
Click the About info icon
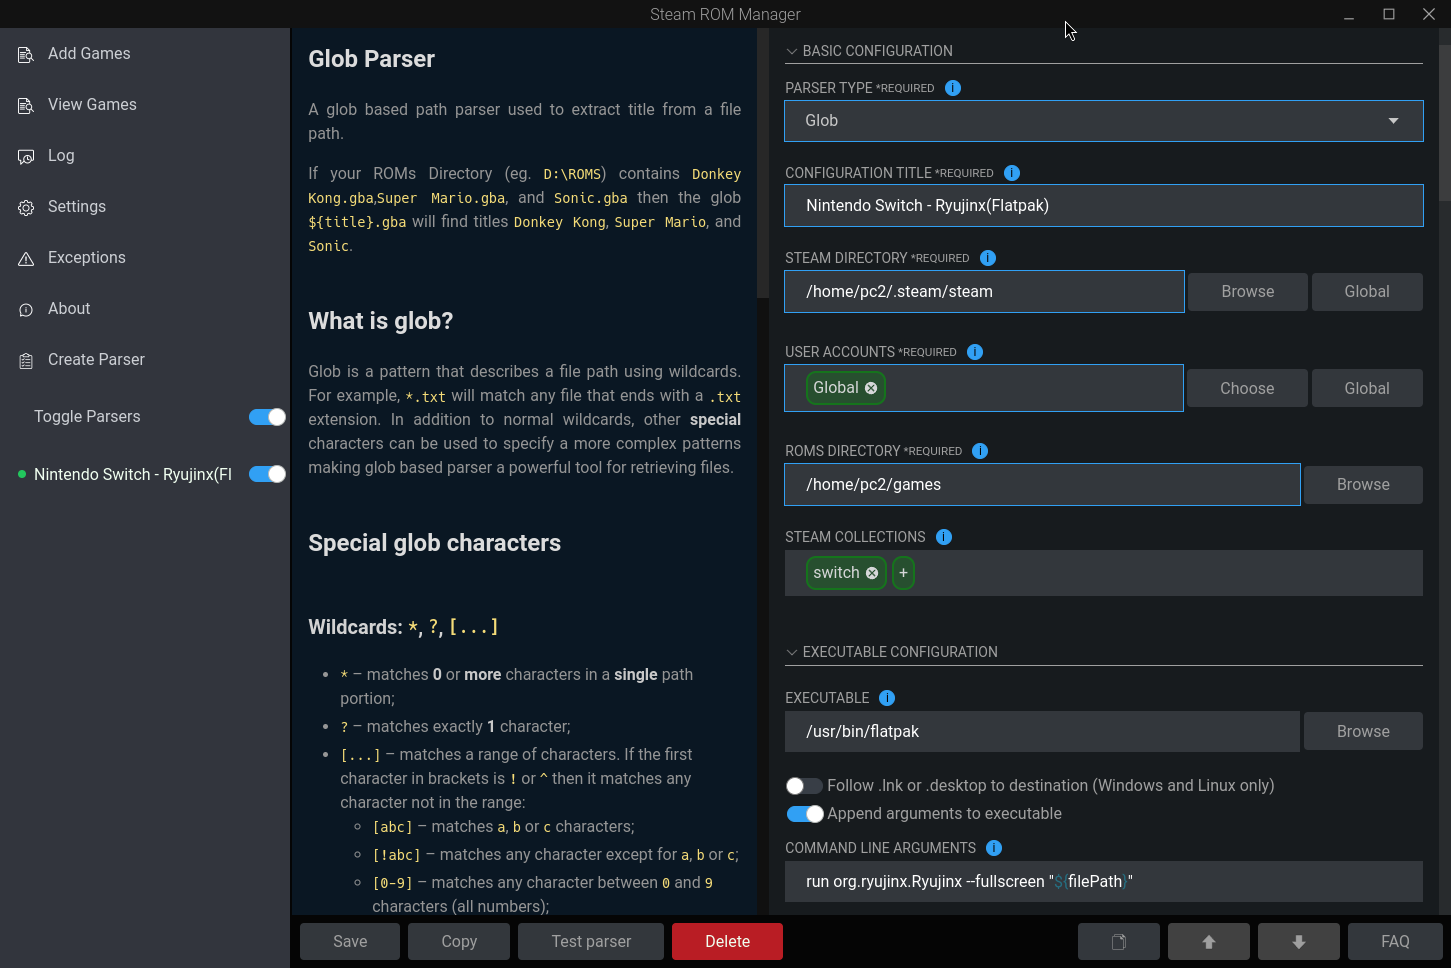pyautogui.click(x=25, y=309)
